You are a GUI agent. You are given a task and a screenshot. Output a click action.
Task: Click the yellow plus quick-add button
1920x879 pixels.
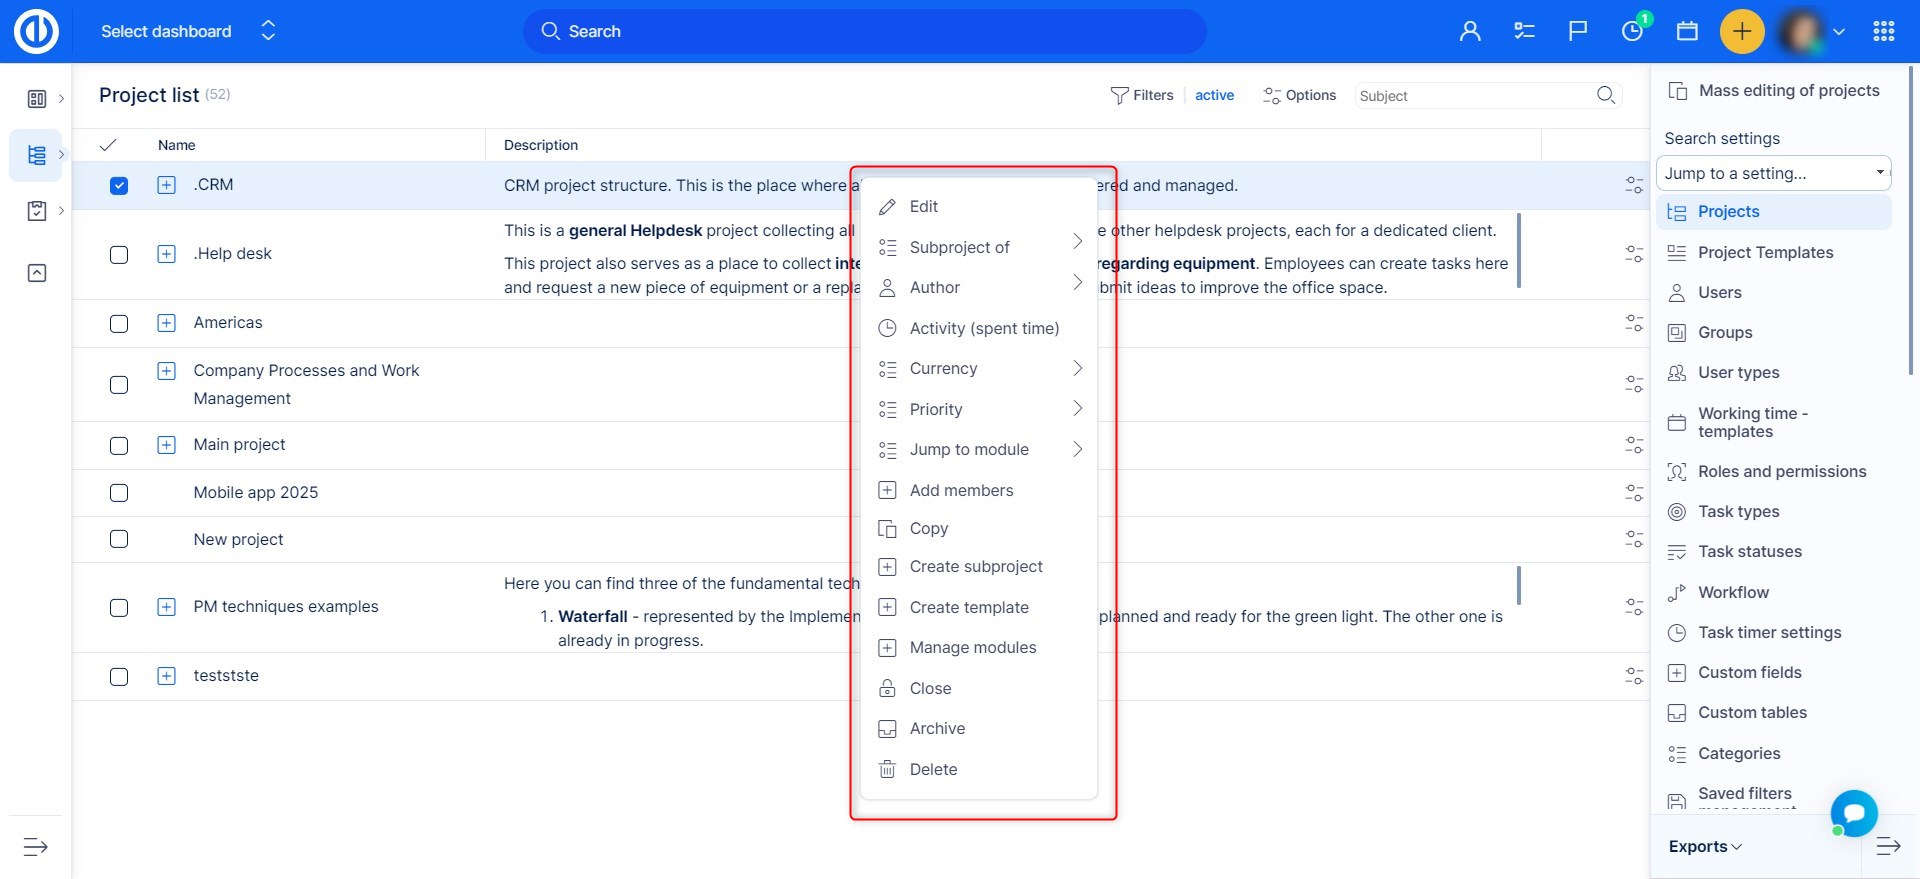pyautogui.click(x=1741, y=32)
